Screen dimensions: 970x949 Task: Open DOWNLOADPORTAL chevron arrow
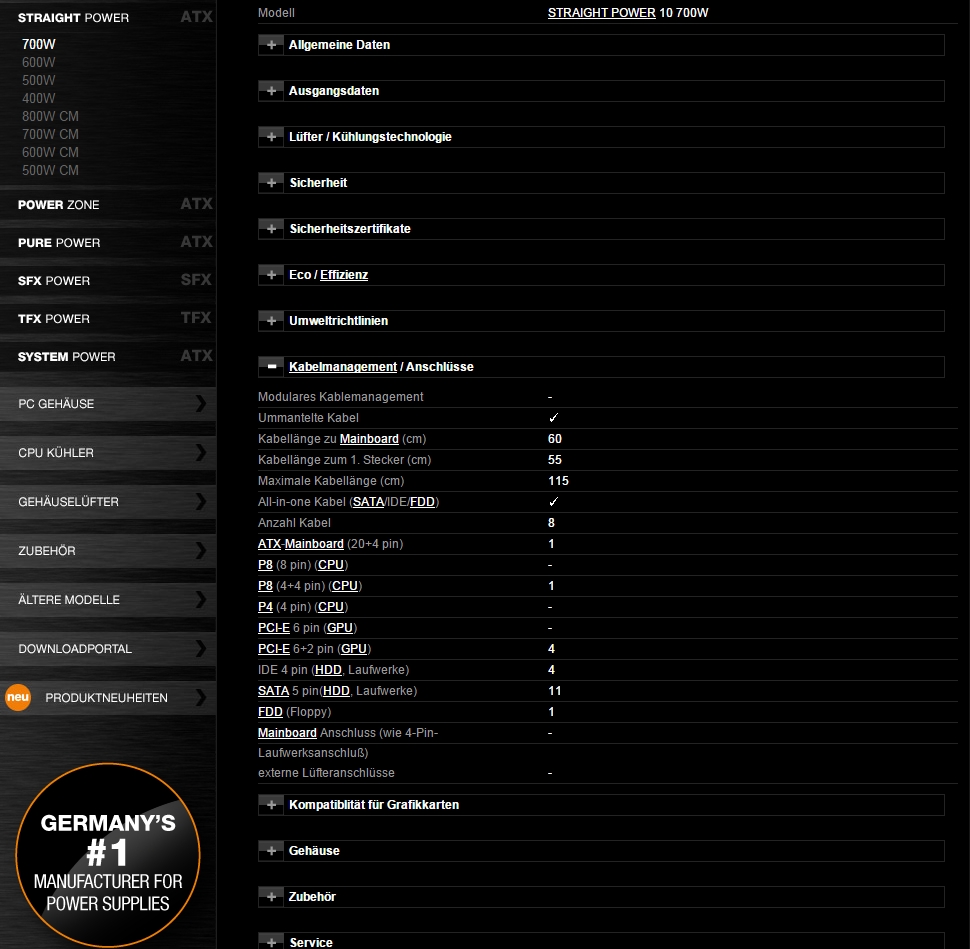pyautogui.click(x=200, y=648)
